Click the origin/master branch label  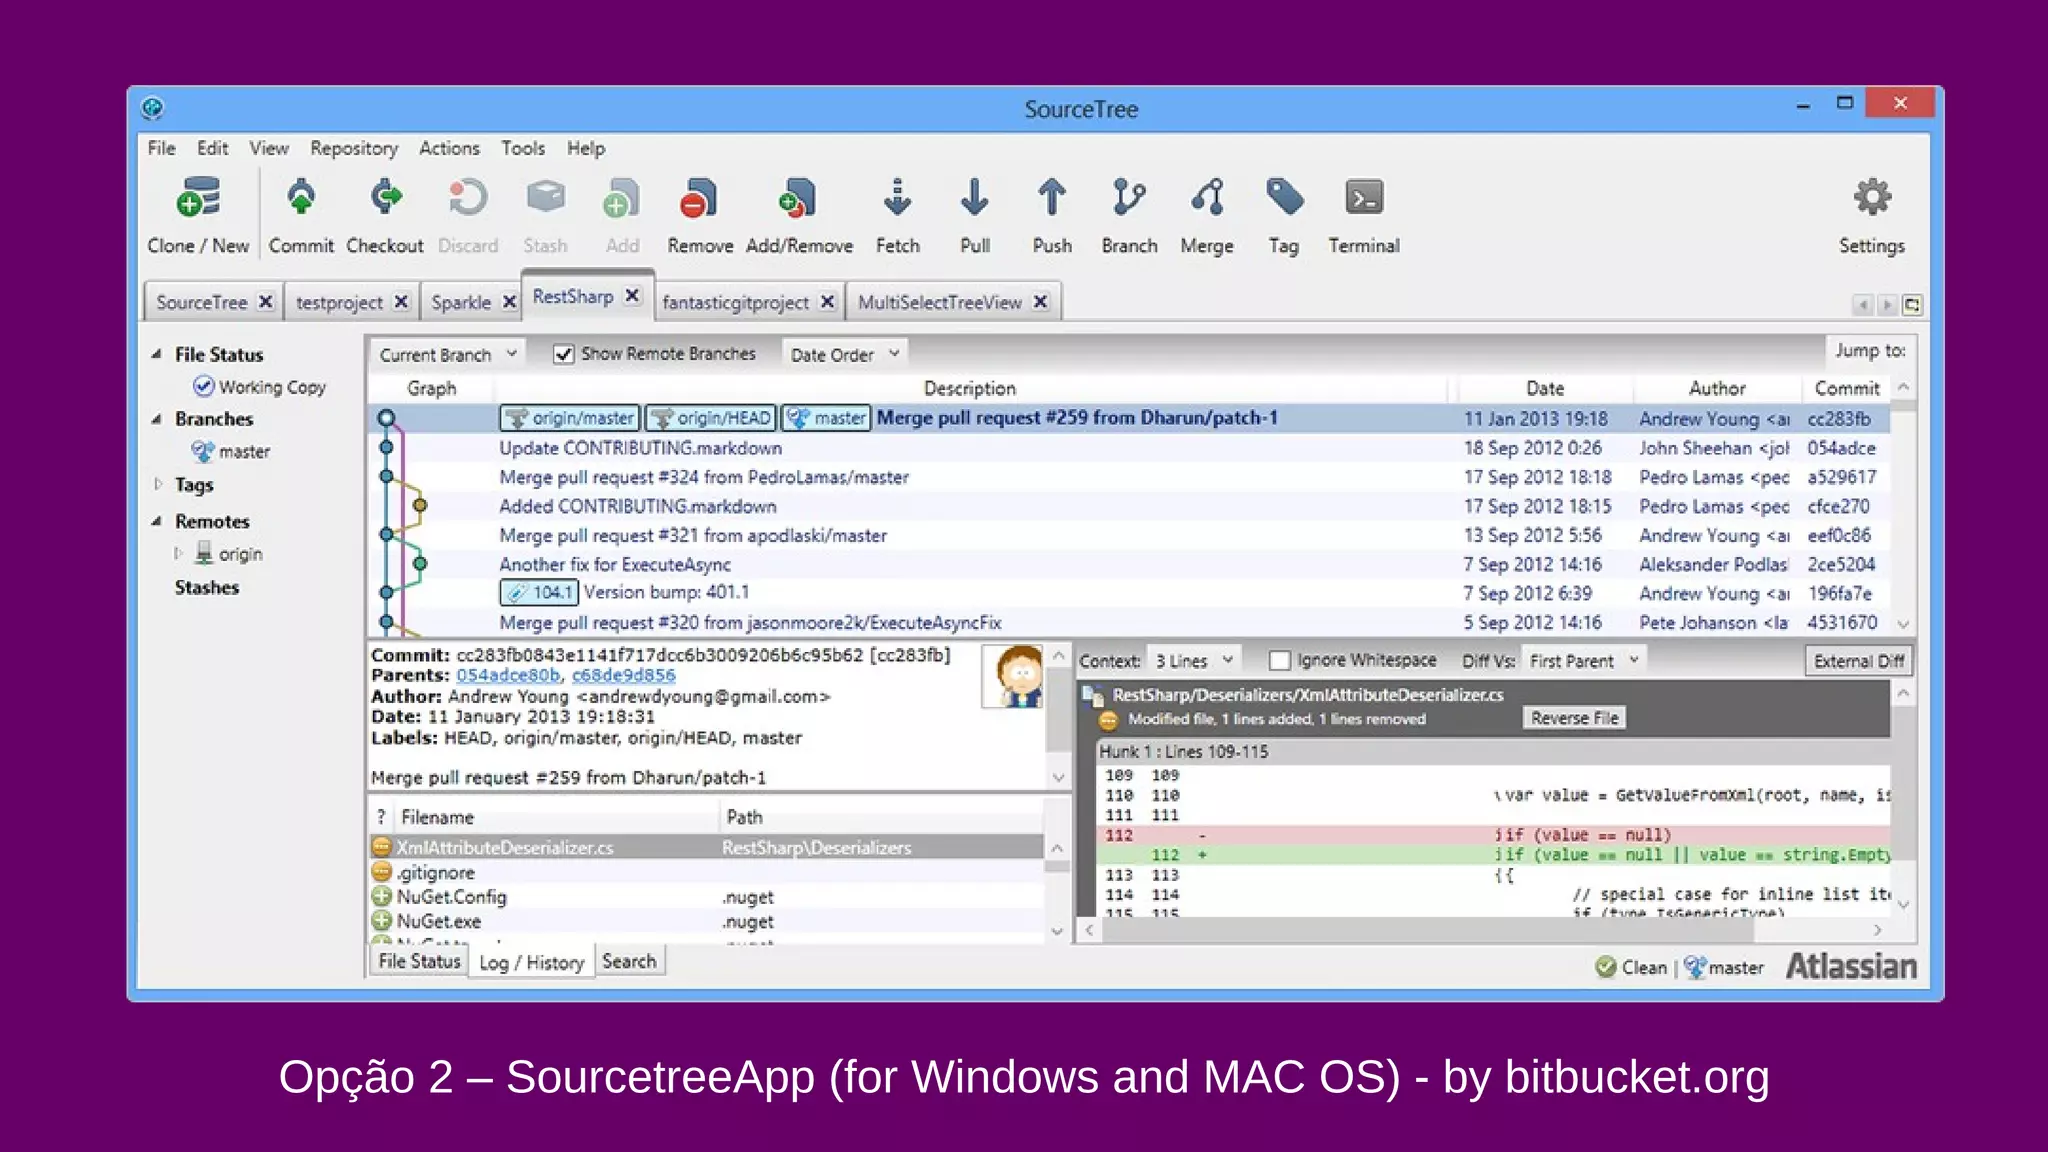(569, 418)
